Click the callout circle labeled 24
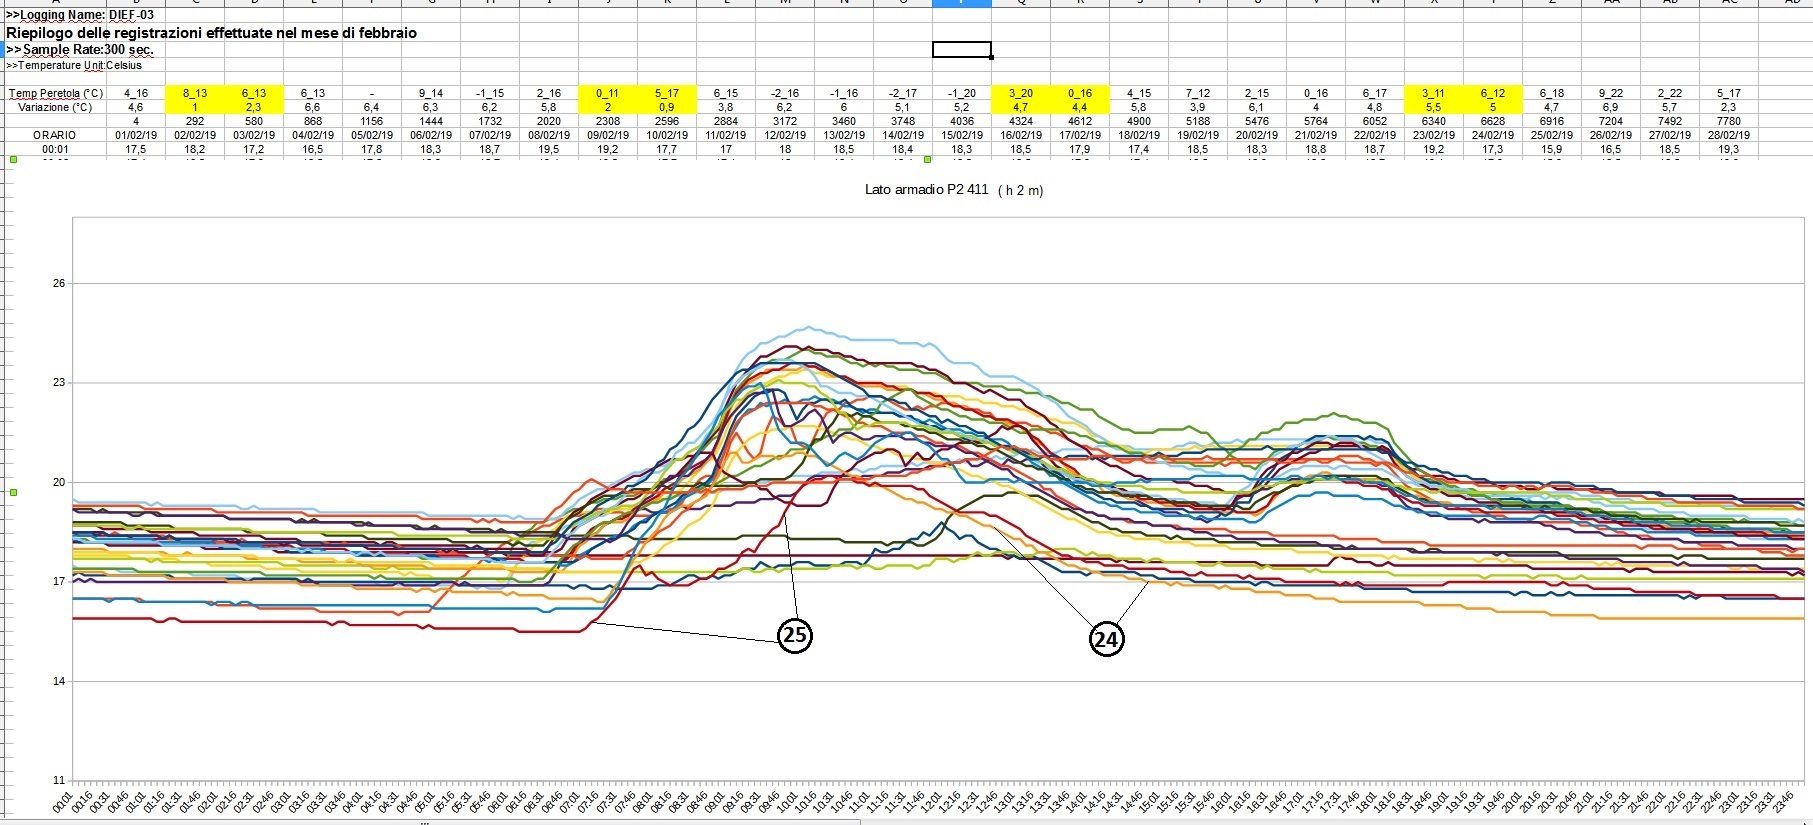1813x825 pixels. point(1106,639)
